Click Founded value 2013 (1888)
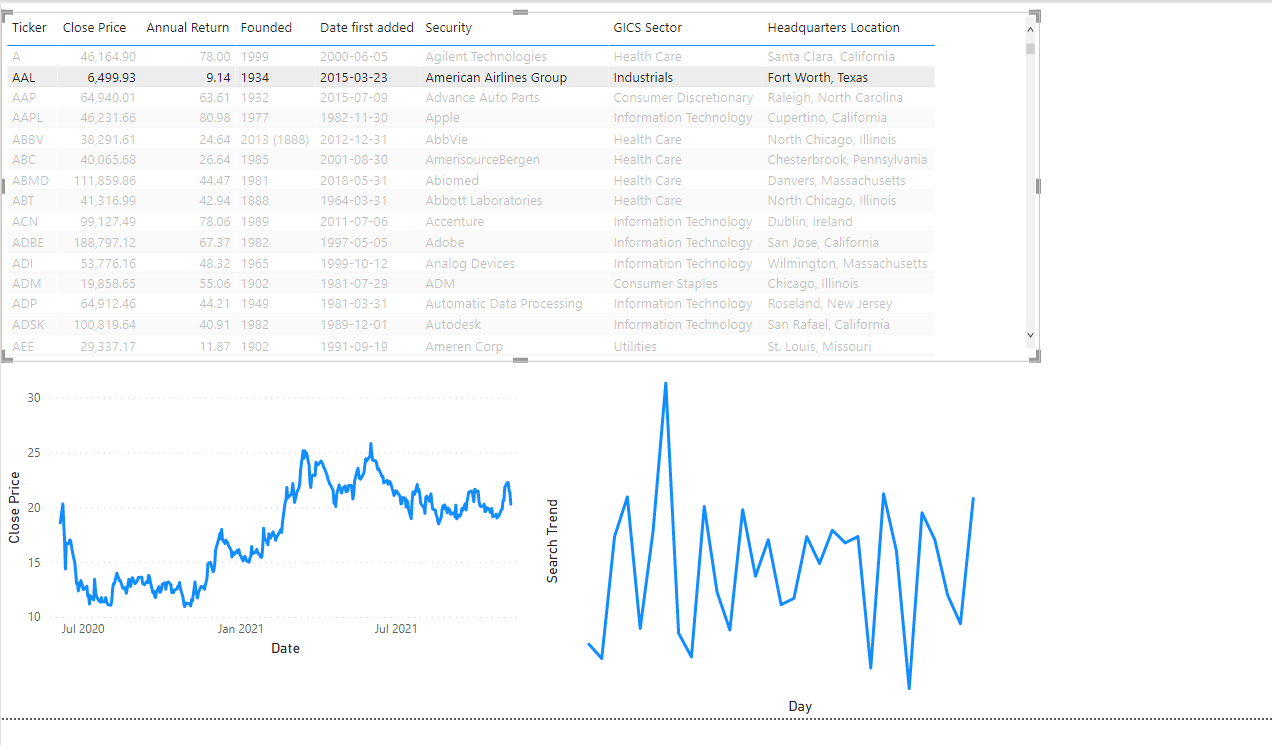The height and width of the screenshot is (745, 1272). coord(275,140)
